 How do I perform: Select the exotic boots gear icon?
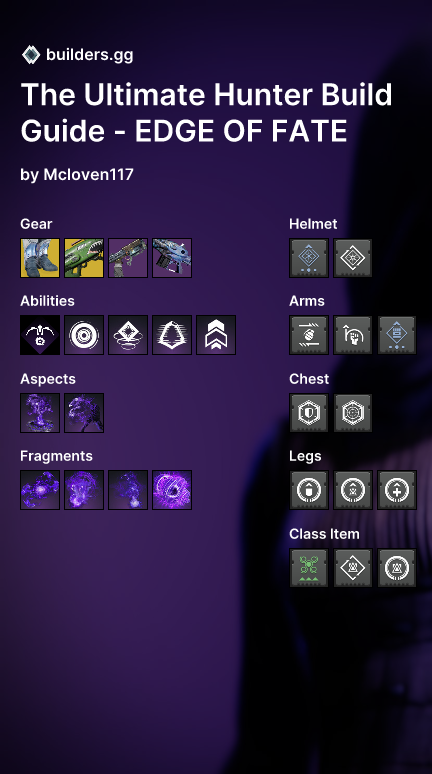pyautogui.click(x=40, y=258)
